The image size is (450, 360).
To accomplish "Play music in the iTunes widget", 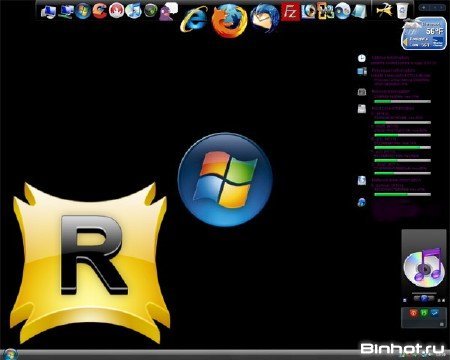I will tap(424, 298).
